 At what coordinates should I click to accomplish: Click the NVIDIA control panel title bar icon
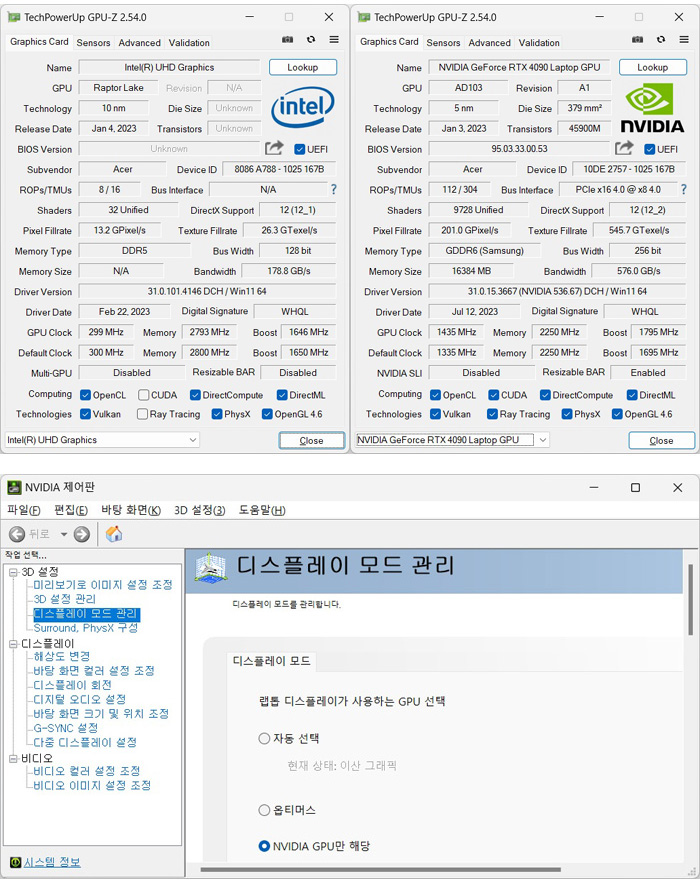(x=14, y=487)
